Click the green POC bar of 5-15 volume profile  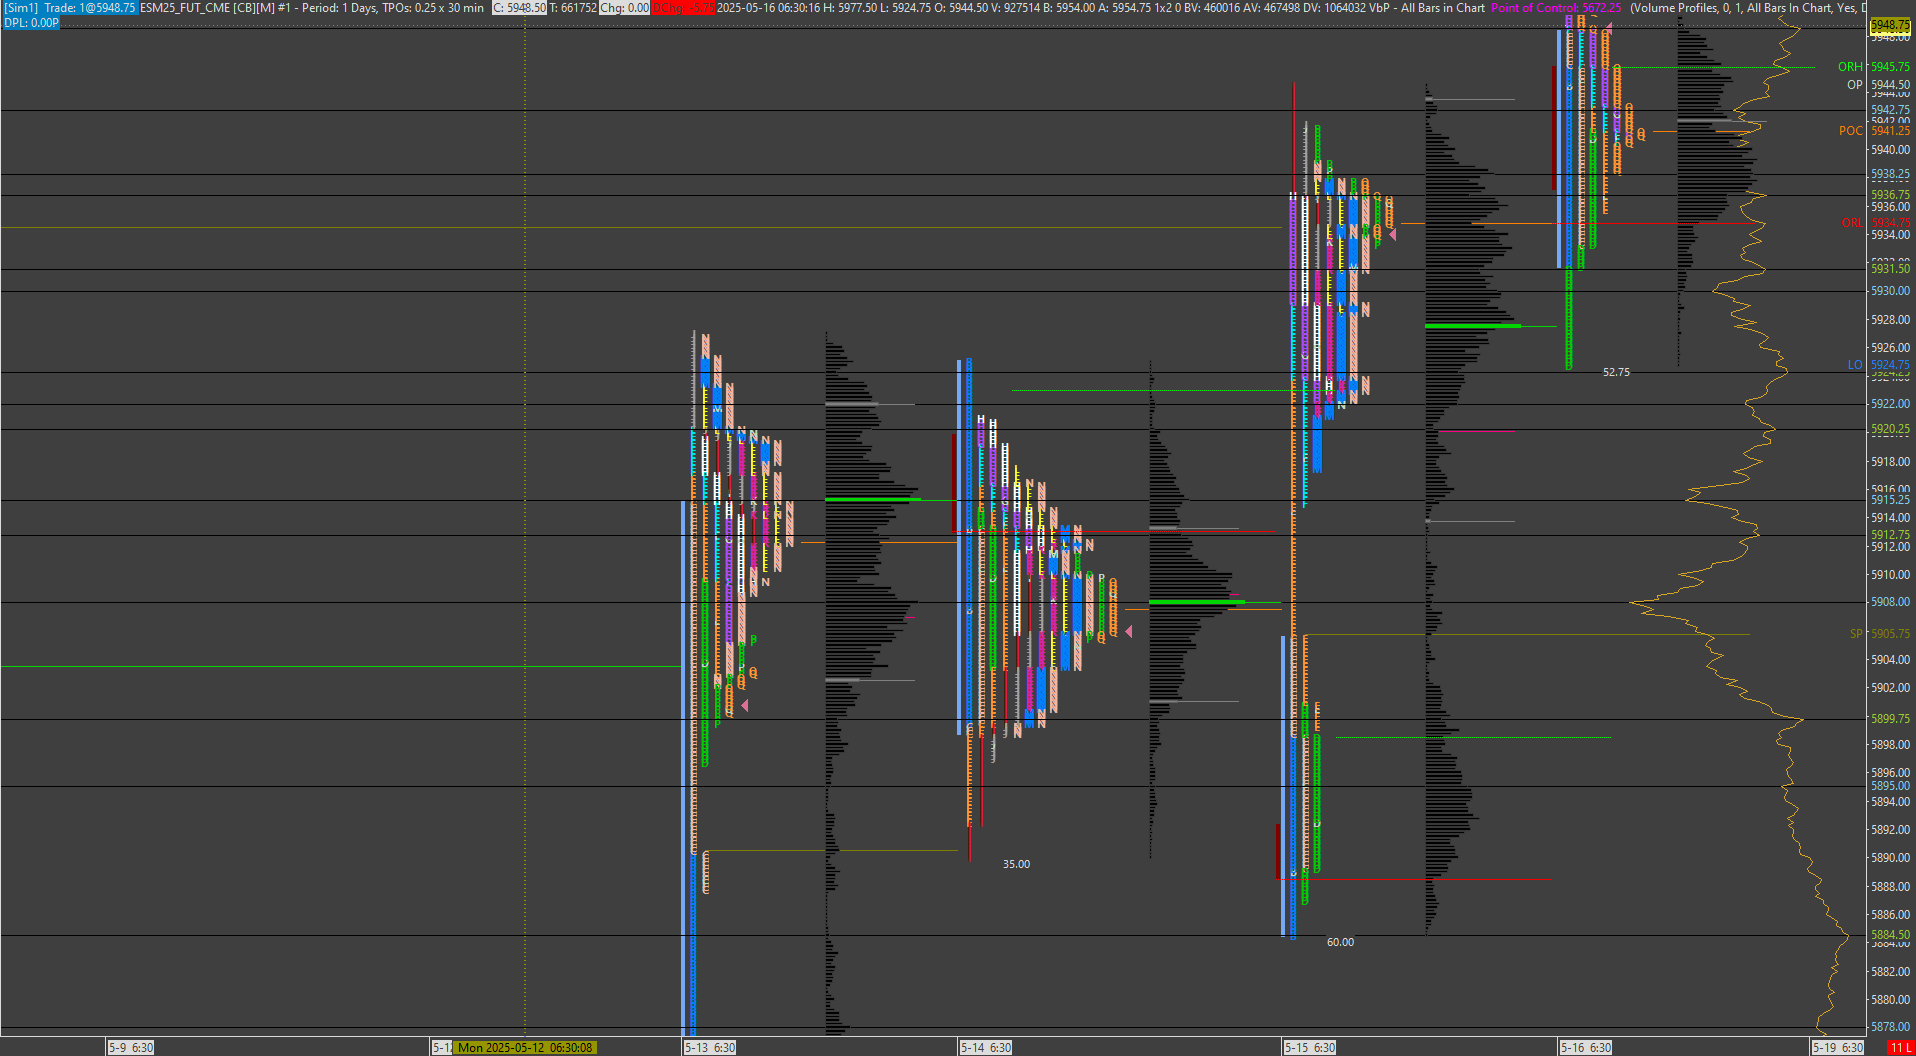[x=1473, y=326]
